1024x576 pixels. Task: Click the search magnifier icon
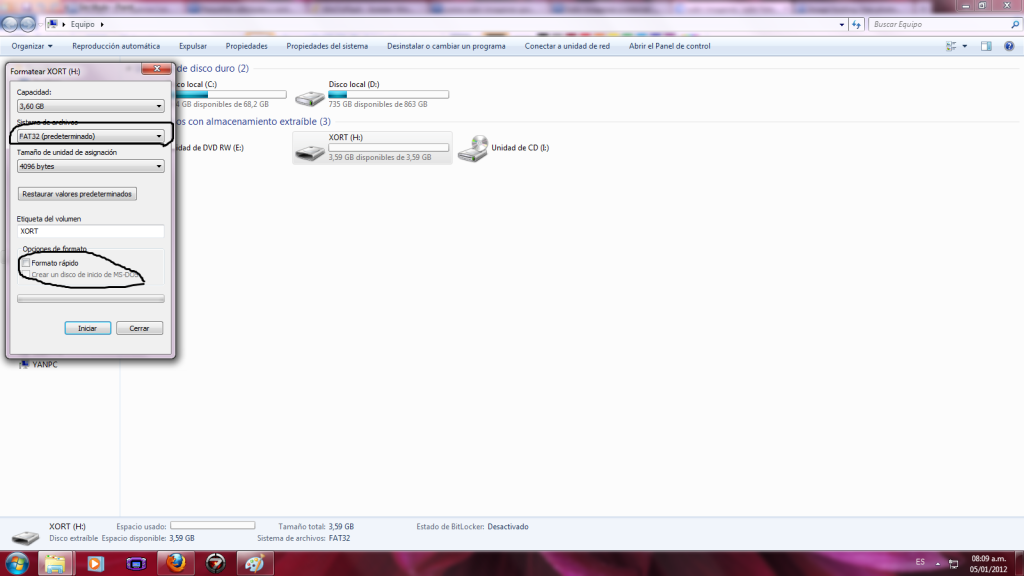[1015, 24]
